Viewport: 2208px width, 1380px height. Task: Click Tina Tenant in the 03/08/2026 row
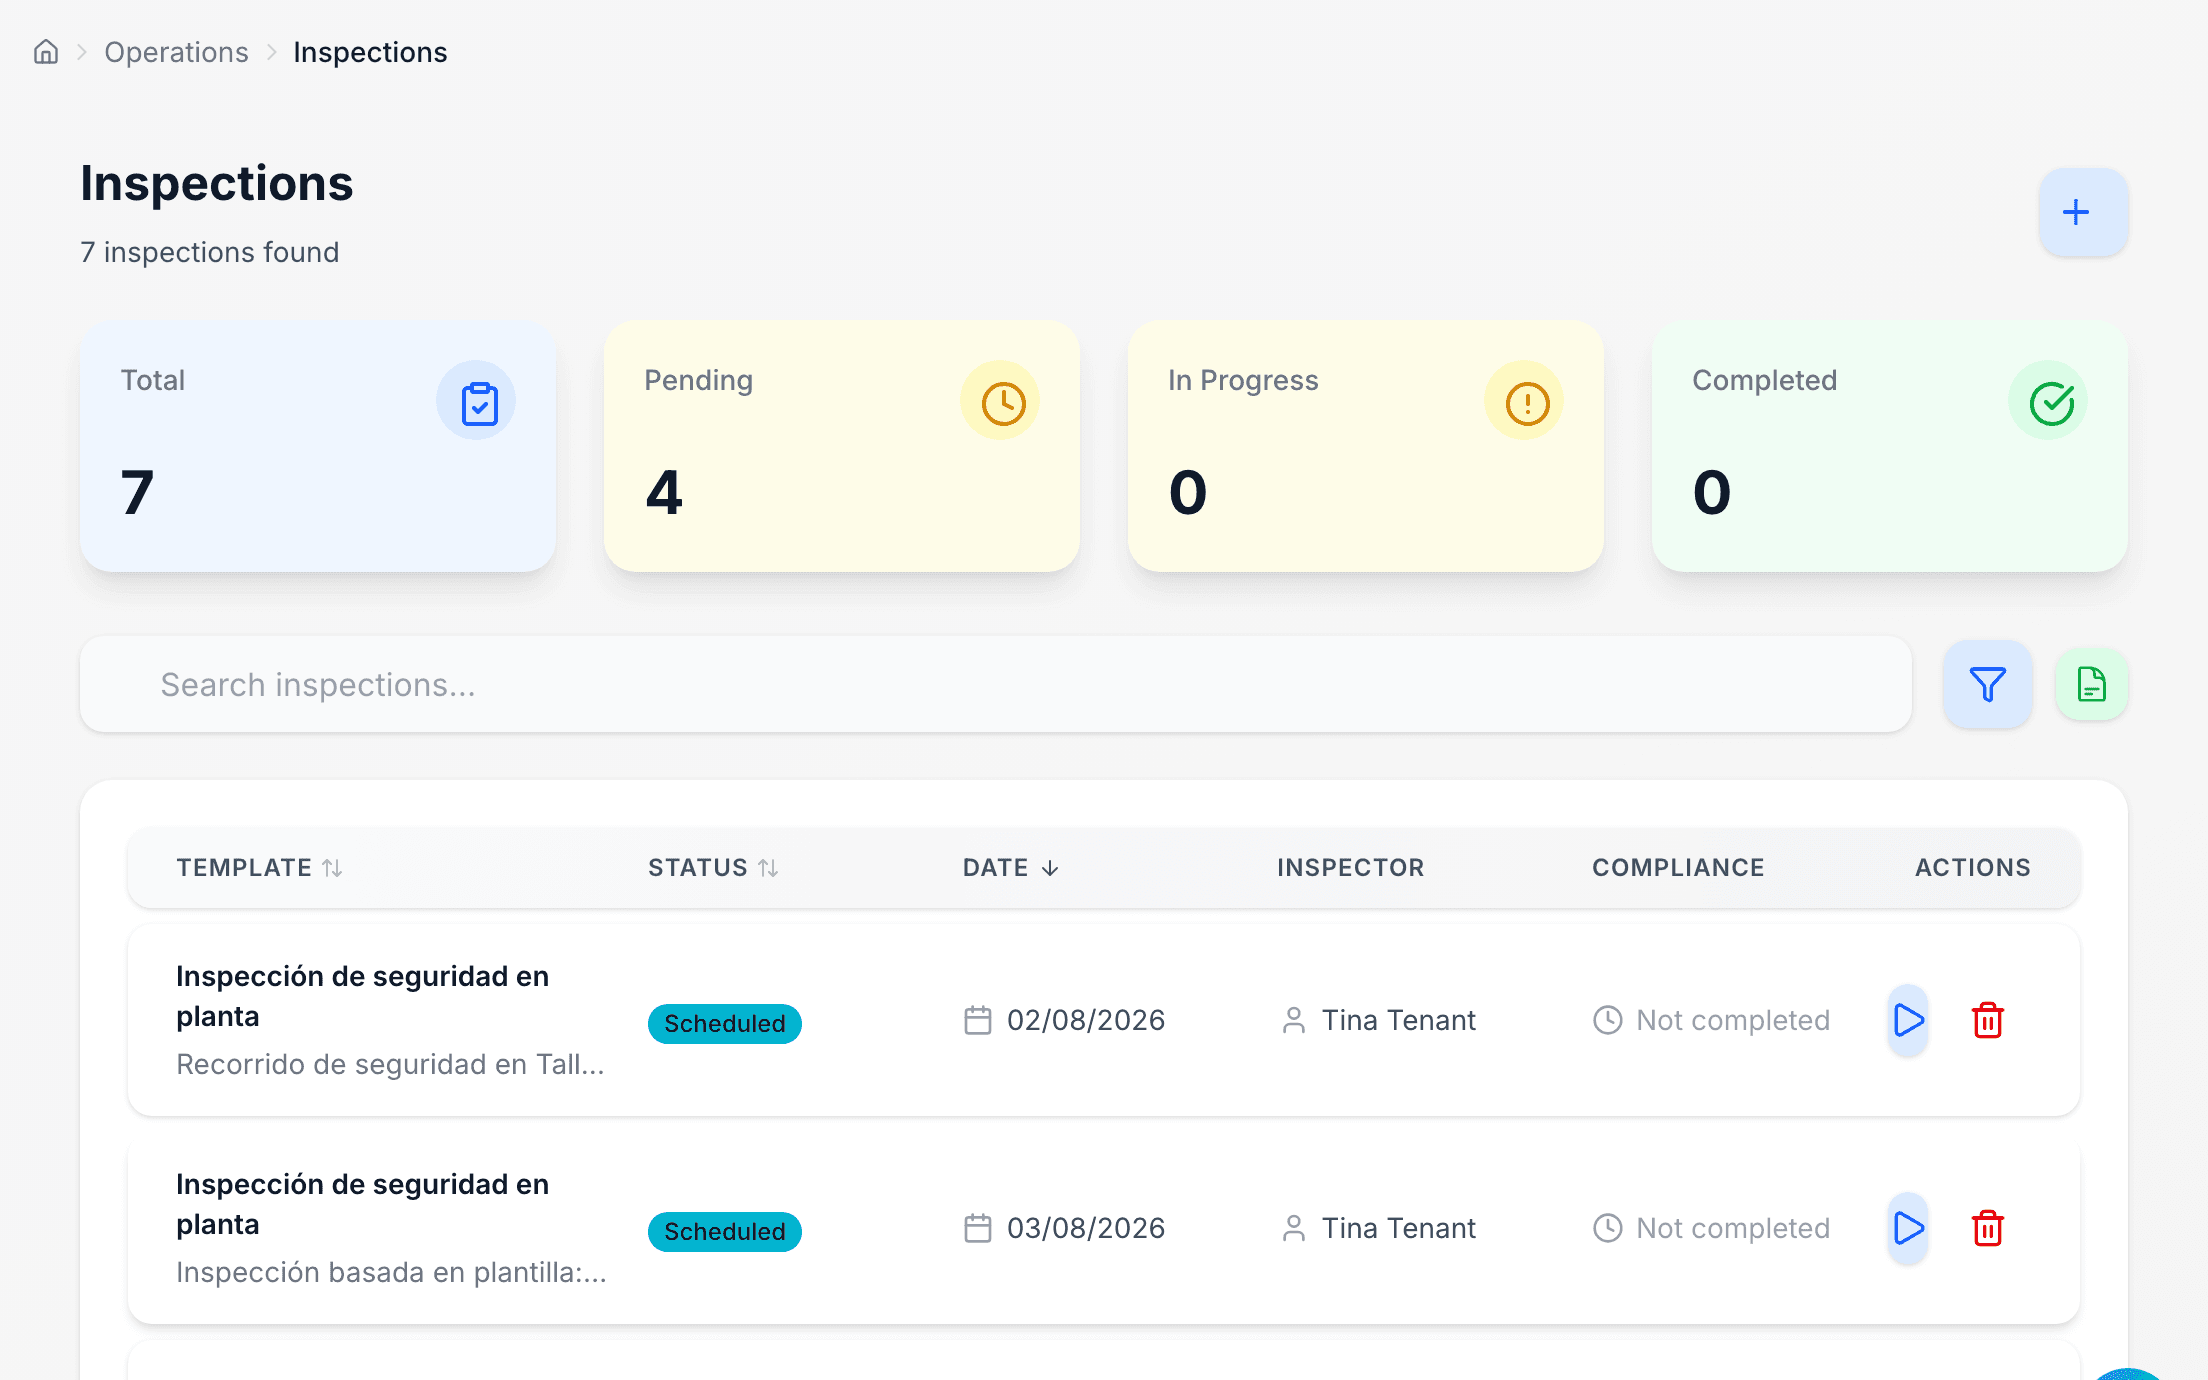tap(1398, 1228)
